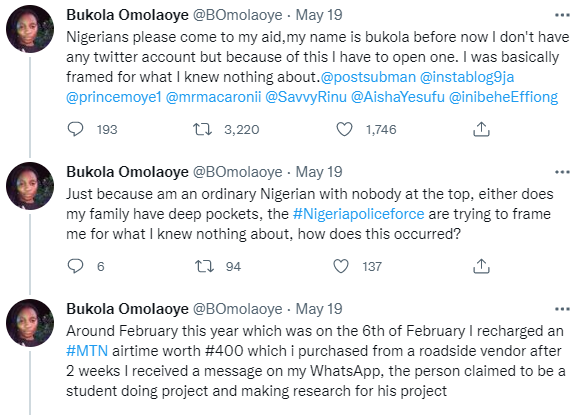Open the #MTN hashtag
The image size is (586, 415).
coord(87,351)
